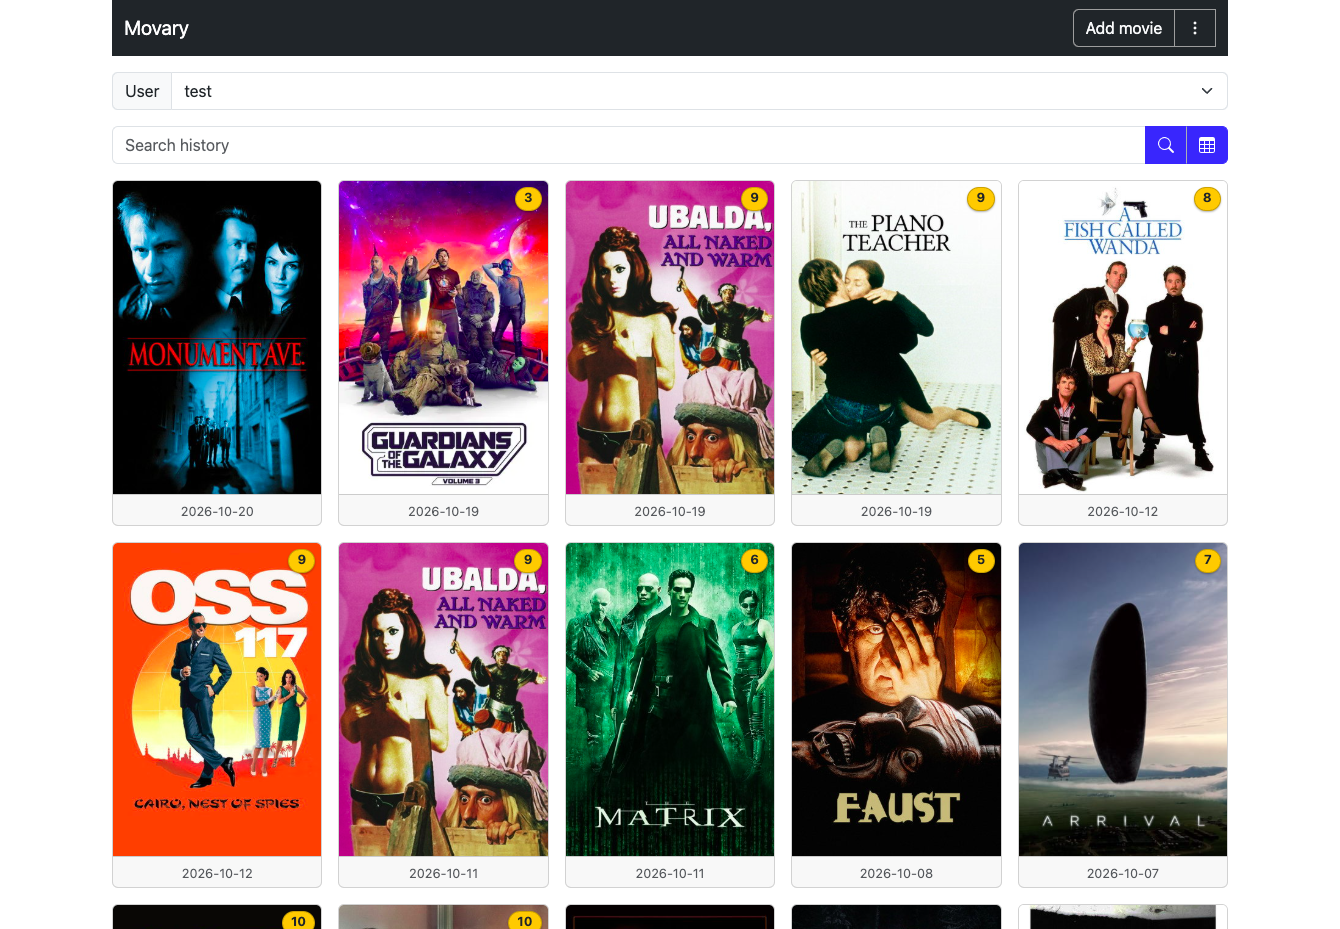The image size is (1340, 929).
Task: Open the OSS 117 movie poster
Action: tap(217, 700)
